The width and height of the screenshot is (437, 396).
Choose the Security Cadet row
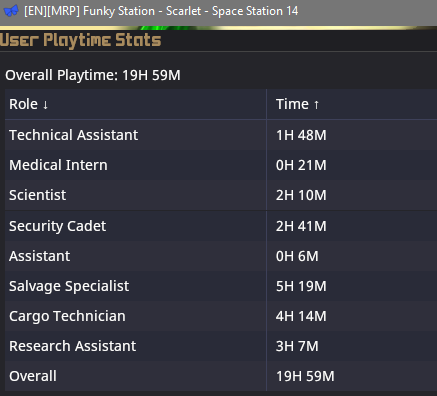pyautogui.click(x=221, y=226)
